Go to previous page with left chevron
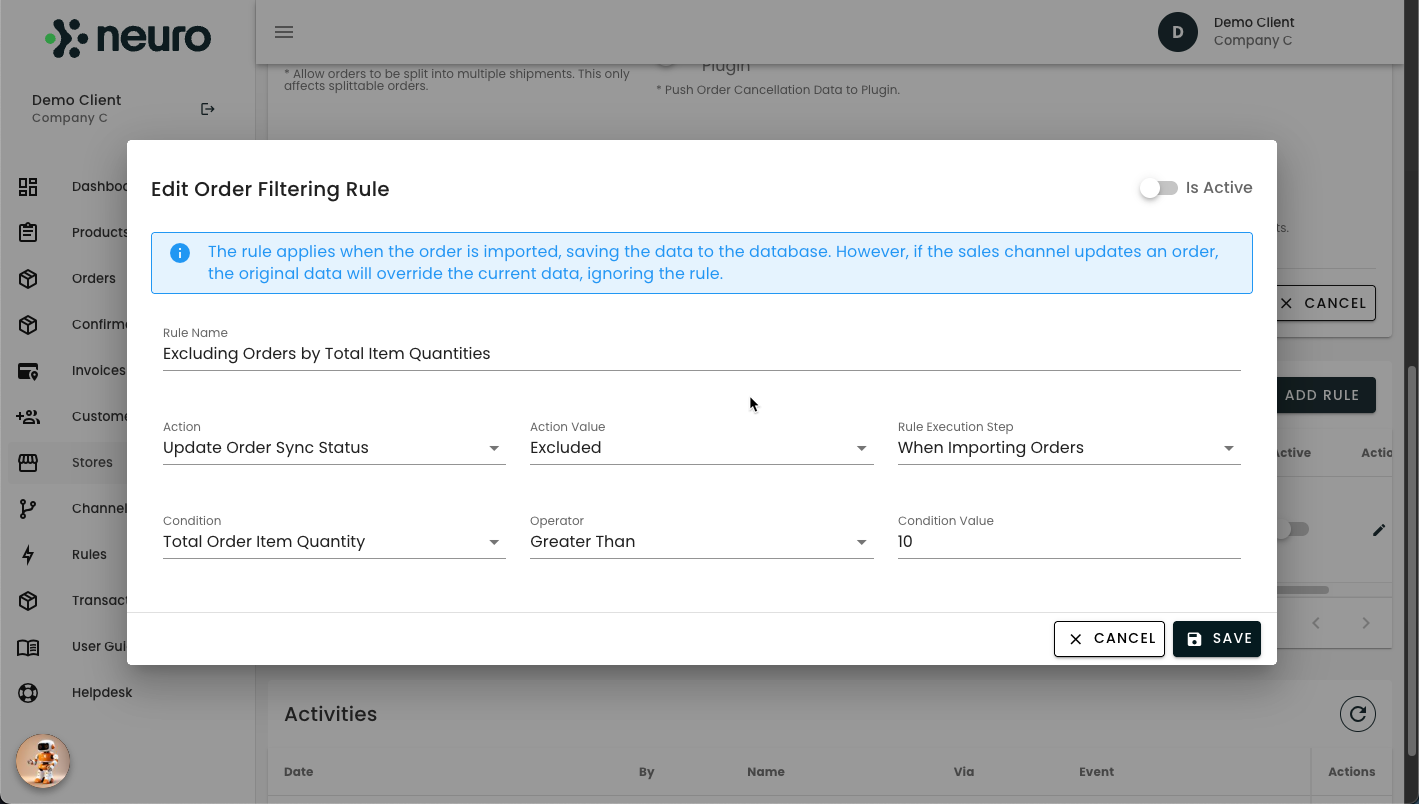The image size is (1419, 804). click(x=1316, y=623)
